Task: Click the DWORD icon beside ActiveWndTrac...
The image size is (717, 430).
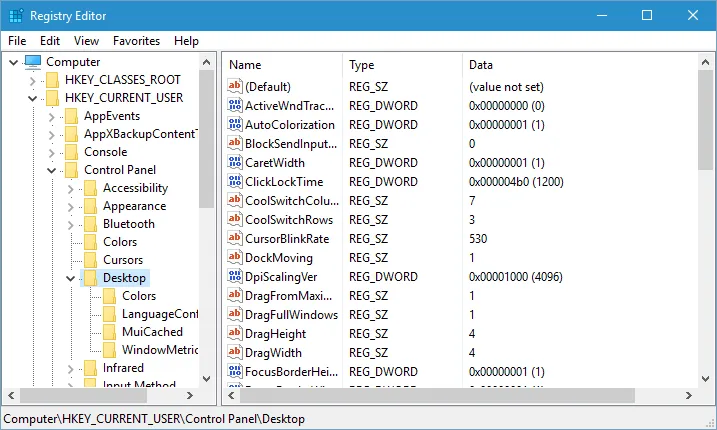Action: point(235,105)
